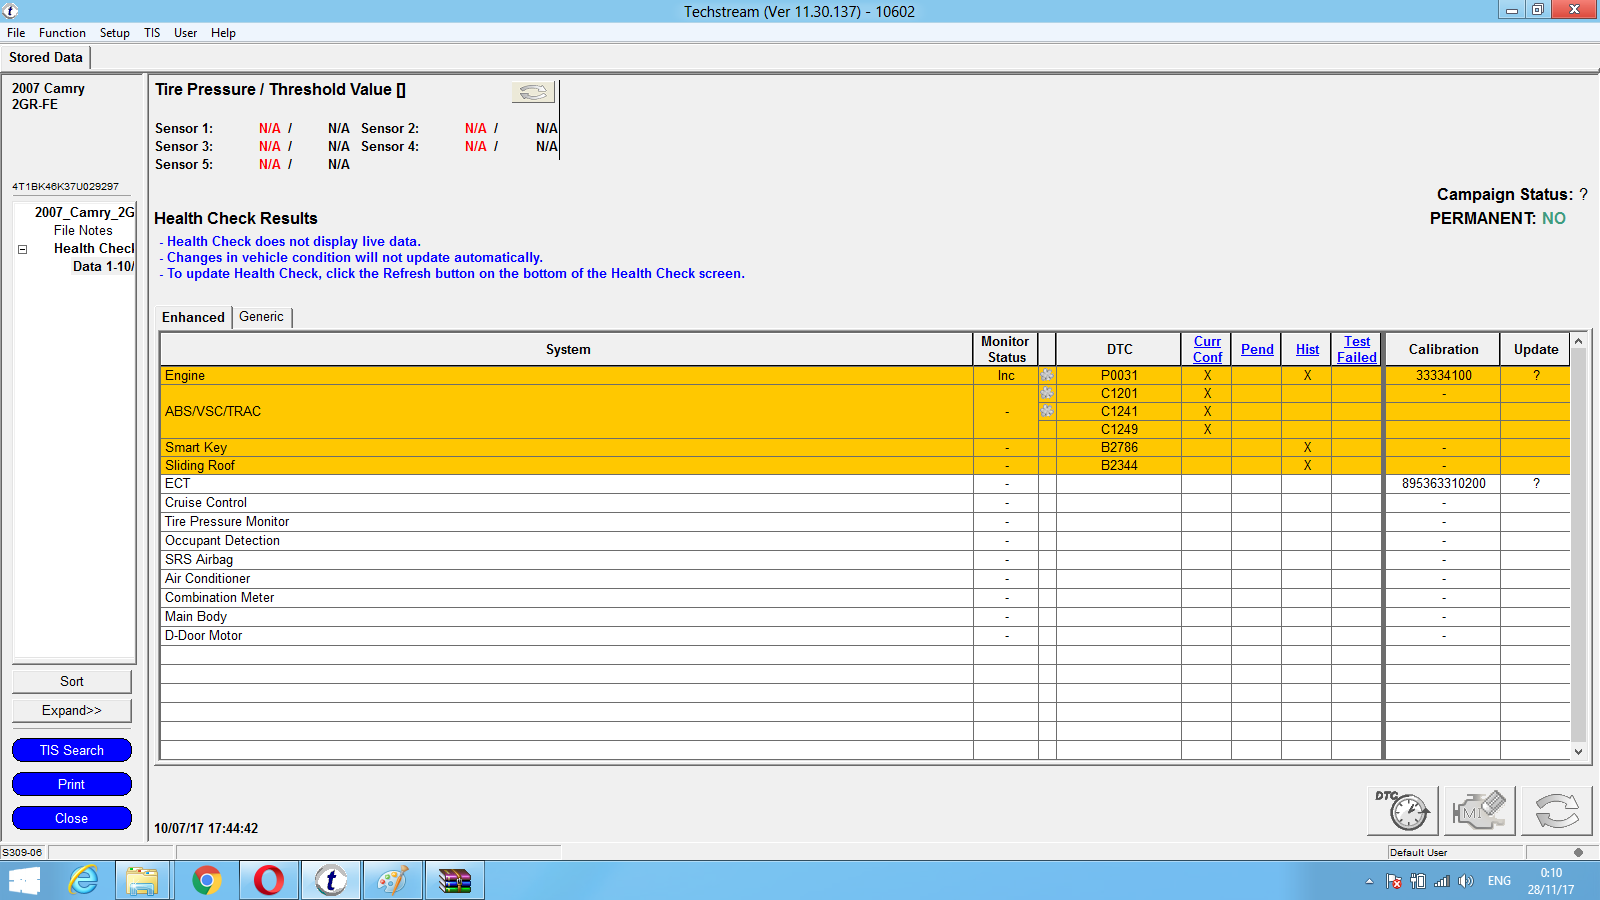Click the Test Failed column header link

1356,349
